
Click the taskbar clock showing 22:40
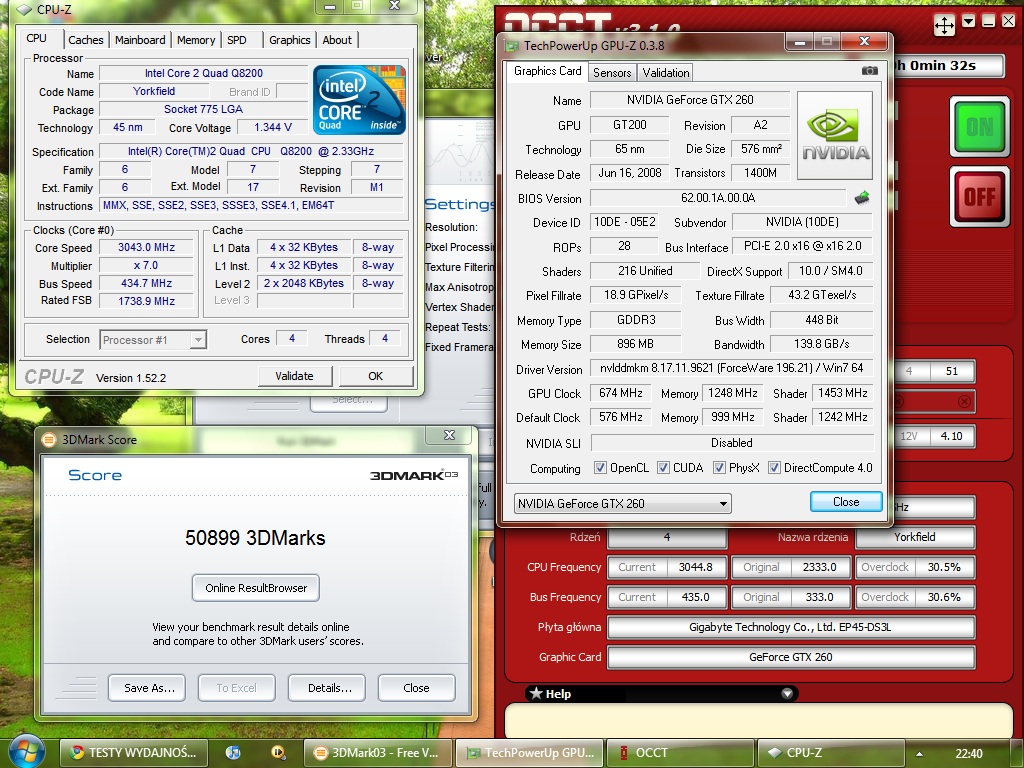(x=968, y=753)
